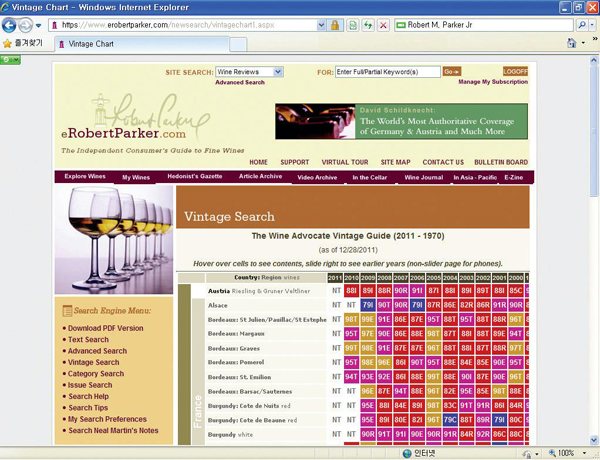Open BULLETIN BOARD link
600x460 pixels.
coord(501,162)
